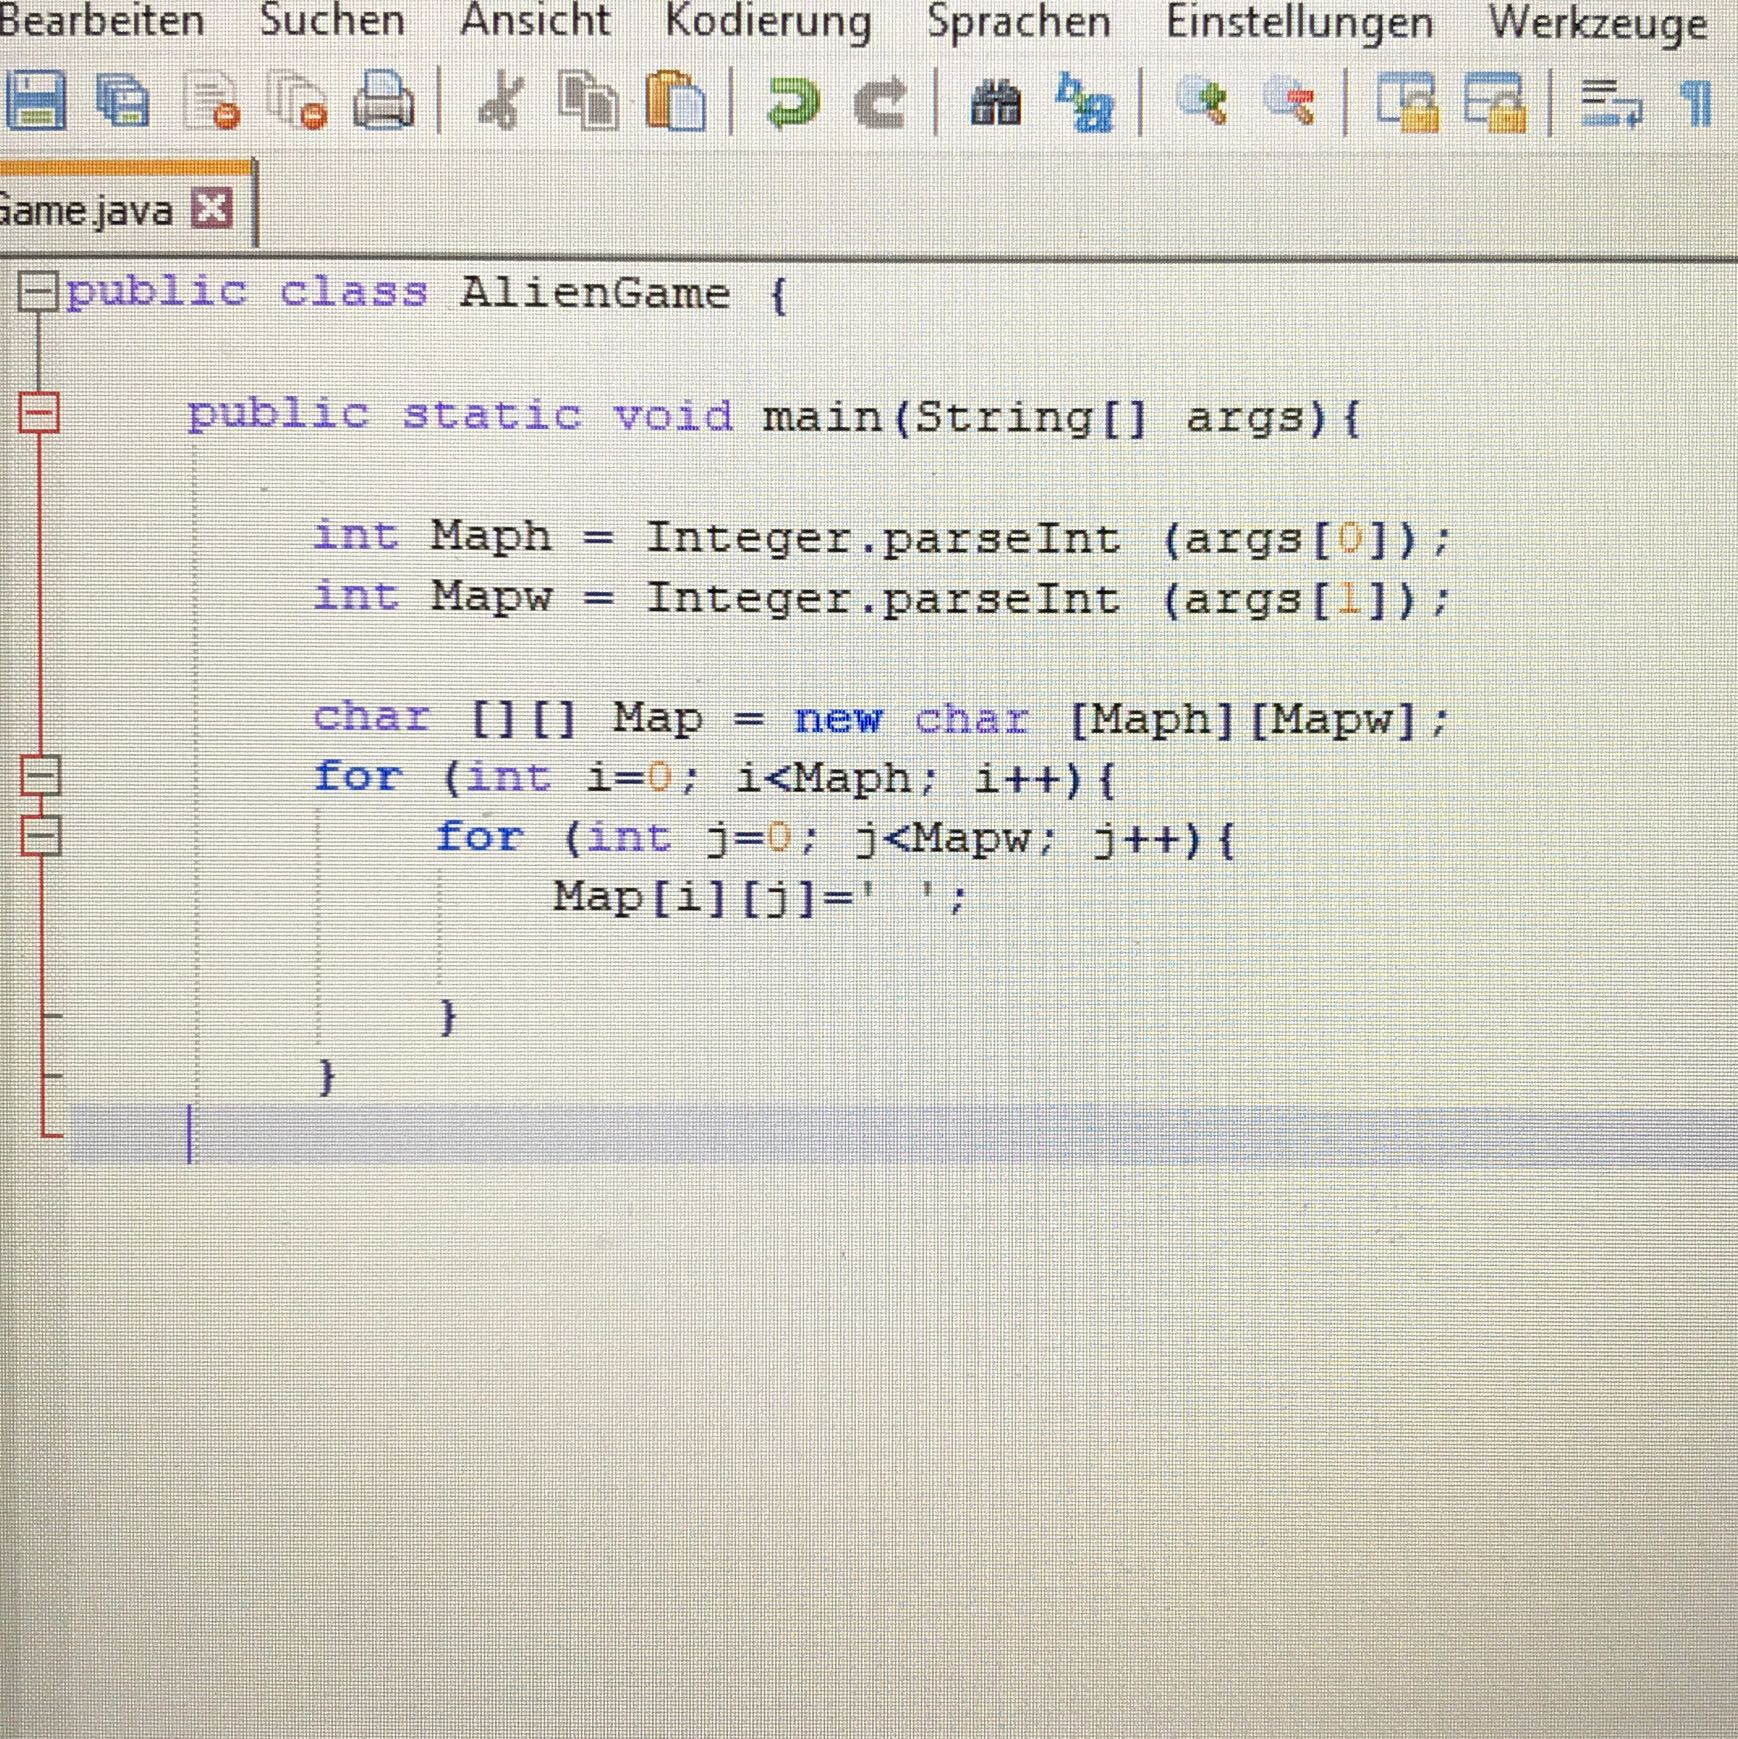The width and height of the screenshot is (1738, 1739).
Task: Collapse the main method fold marker
Action: click(39, 412)
